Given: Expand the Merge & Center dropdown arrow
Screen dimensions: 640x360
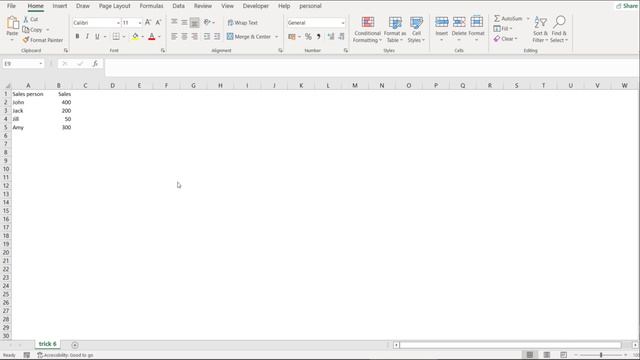Looking at the screenshot, I should click(x=276, y=37).
